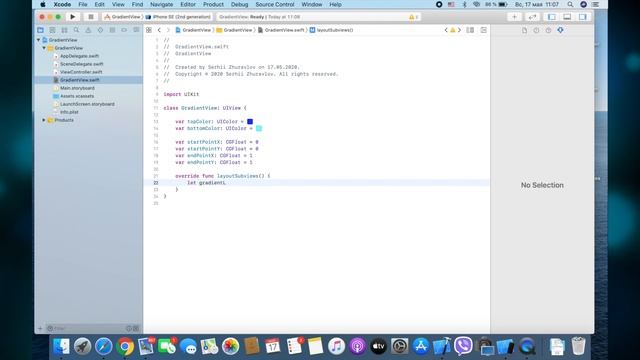Open the Source Control navigator tab

tap(52, 30)
